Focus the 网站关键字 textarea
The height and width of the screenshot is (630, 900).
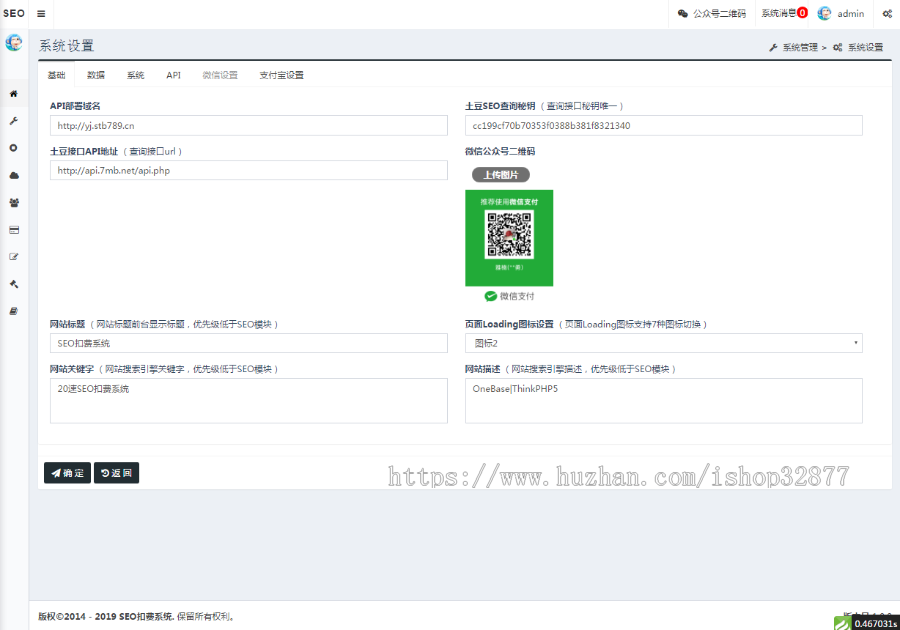(x=249, y=400)
